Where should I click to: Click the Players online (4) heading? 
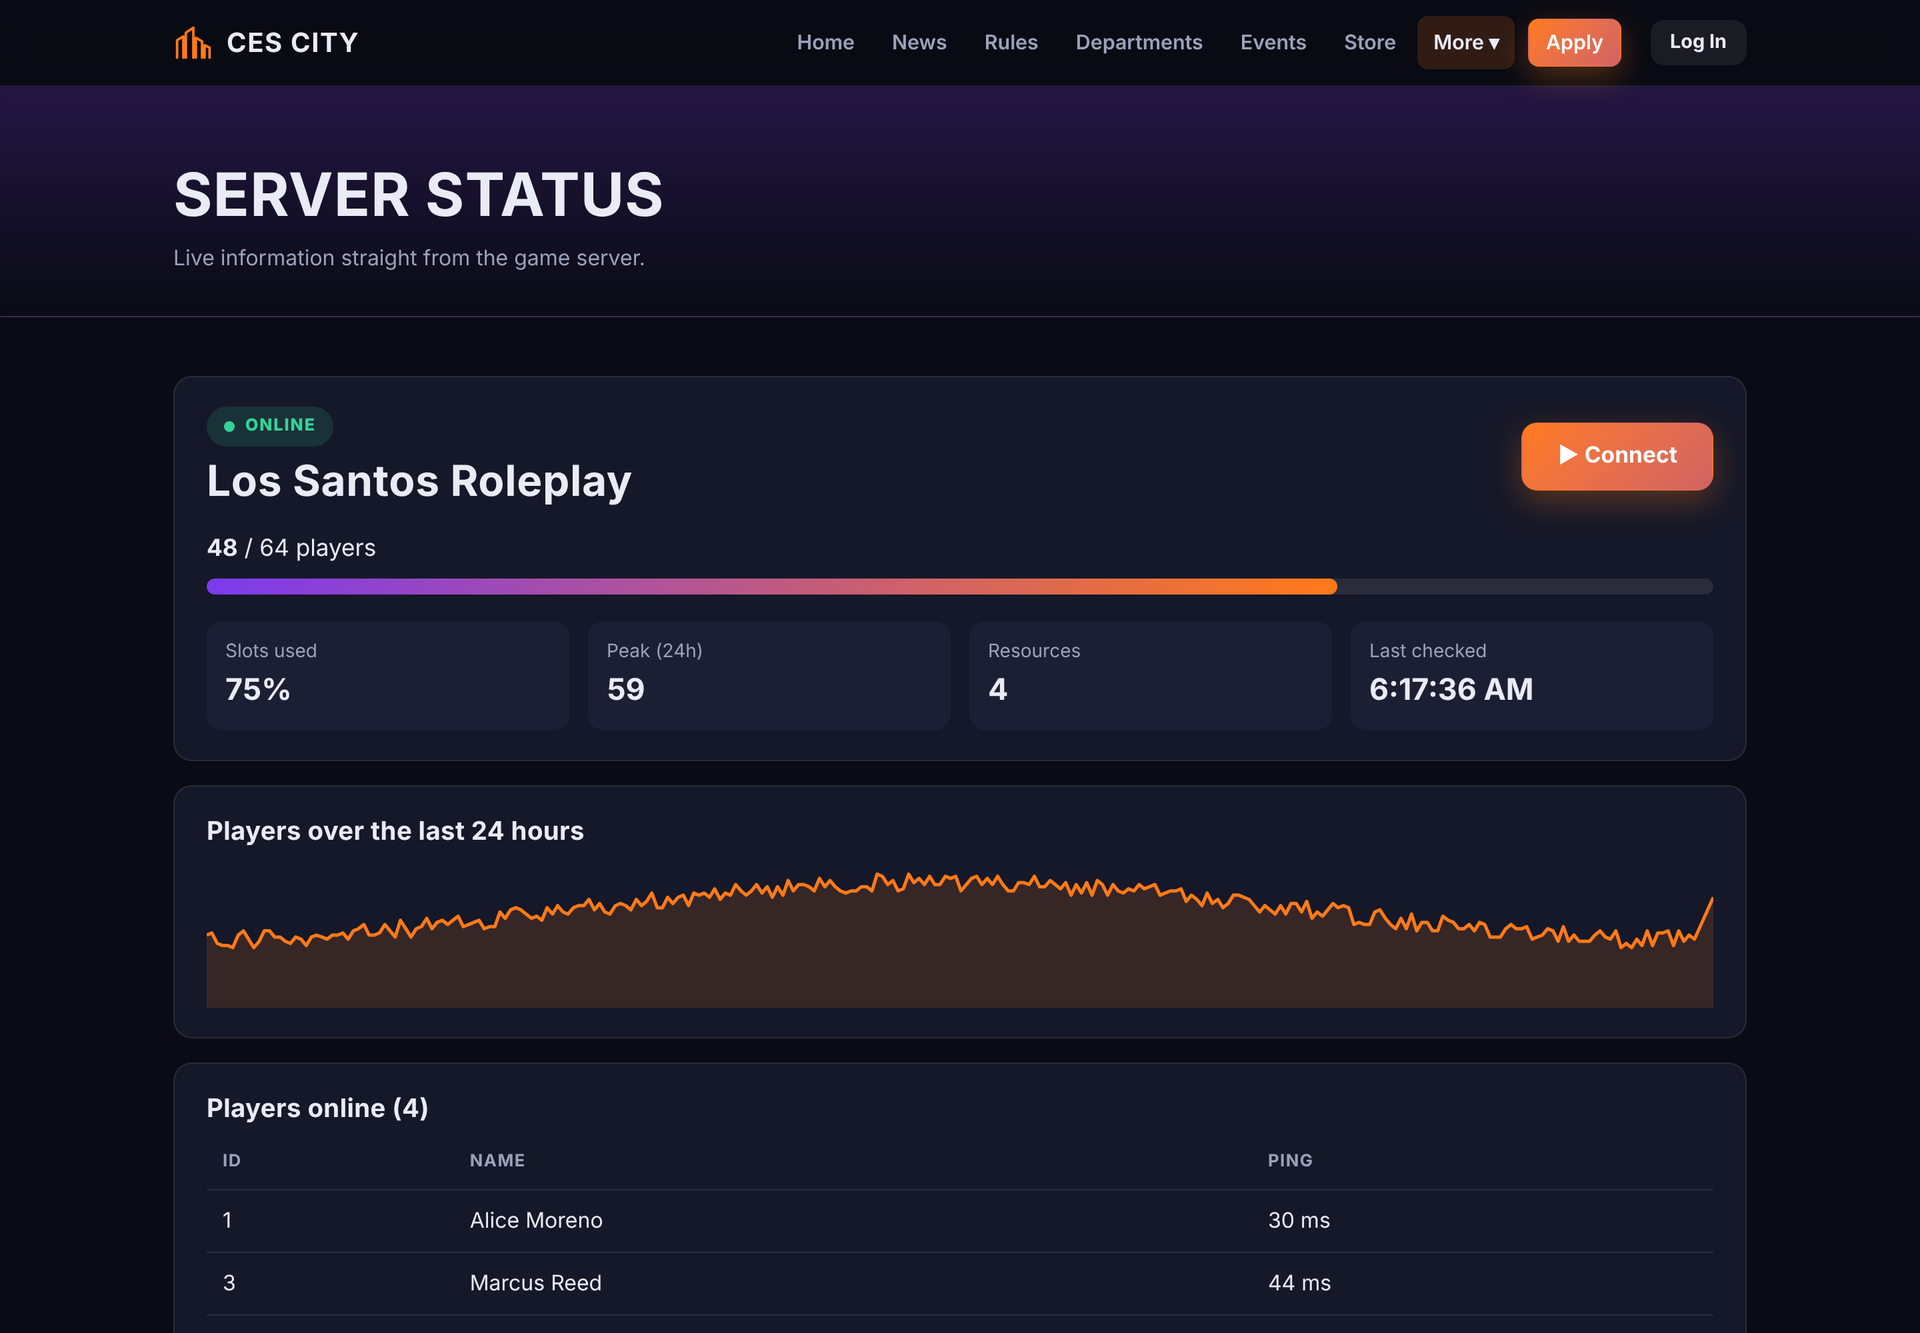(317, 1108)
